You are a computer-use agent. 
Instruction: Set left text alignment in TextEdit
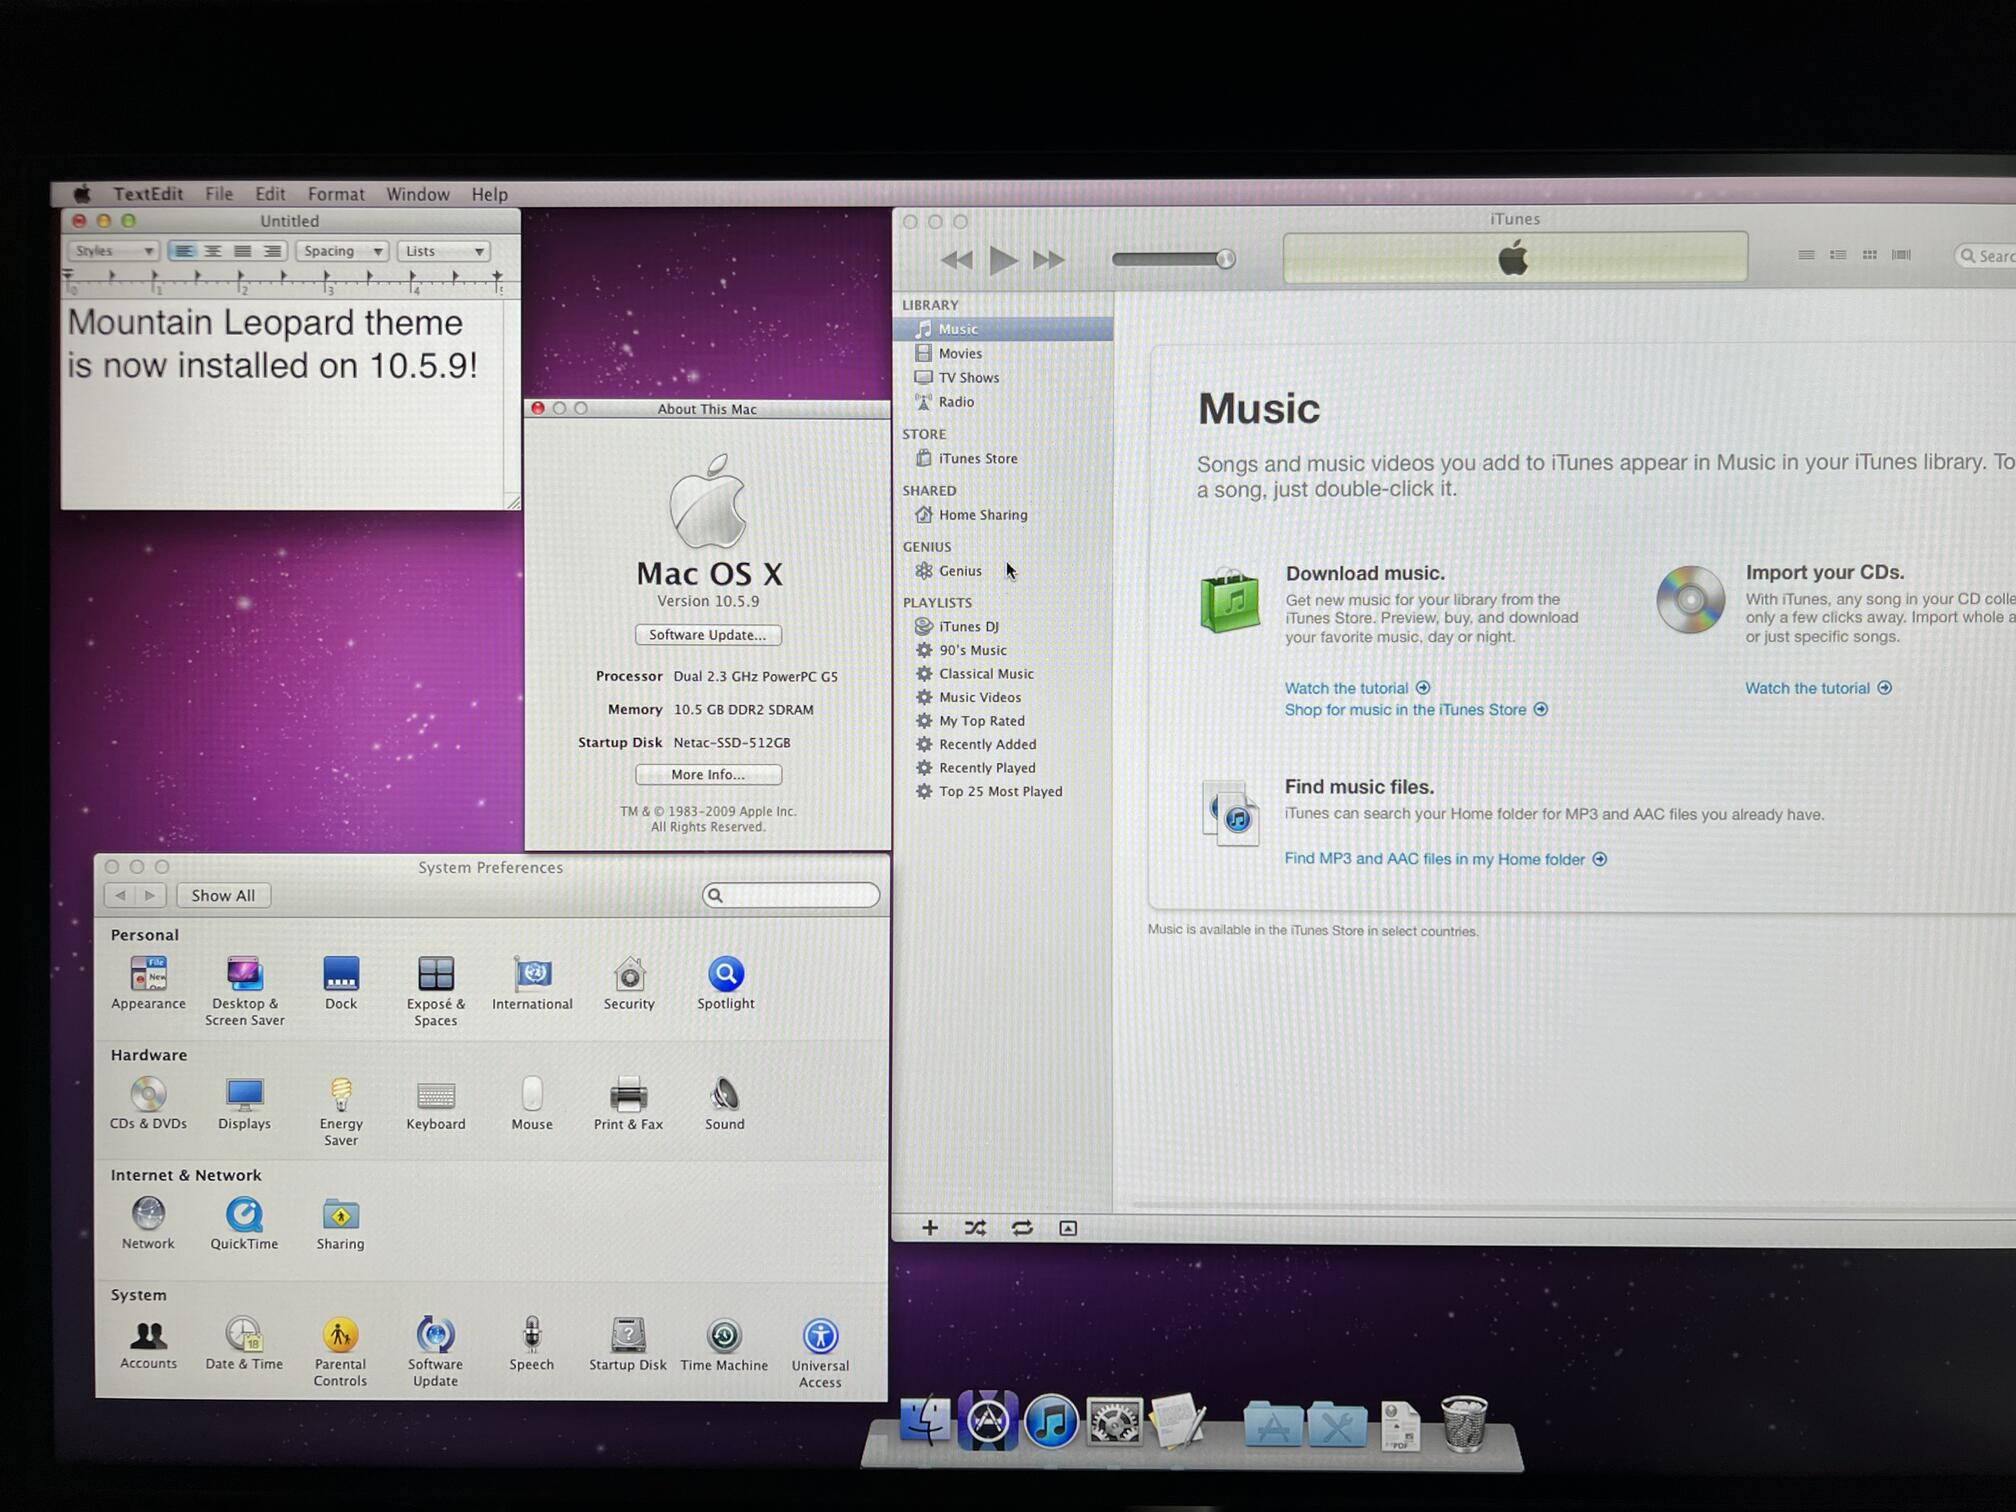point(183,251)
